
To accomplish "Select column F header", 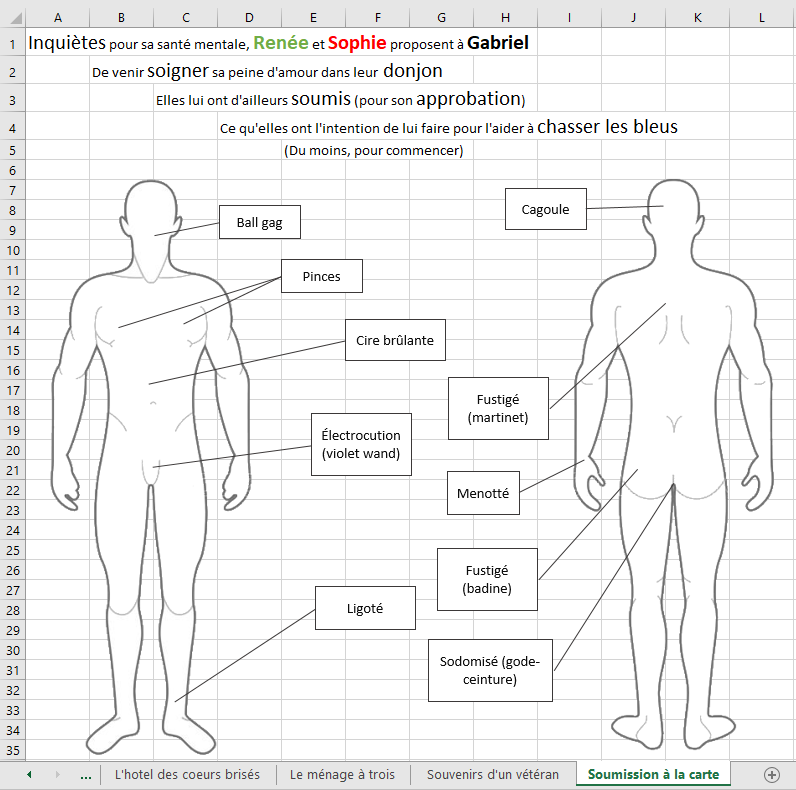I will pos(377,17).
